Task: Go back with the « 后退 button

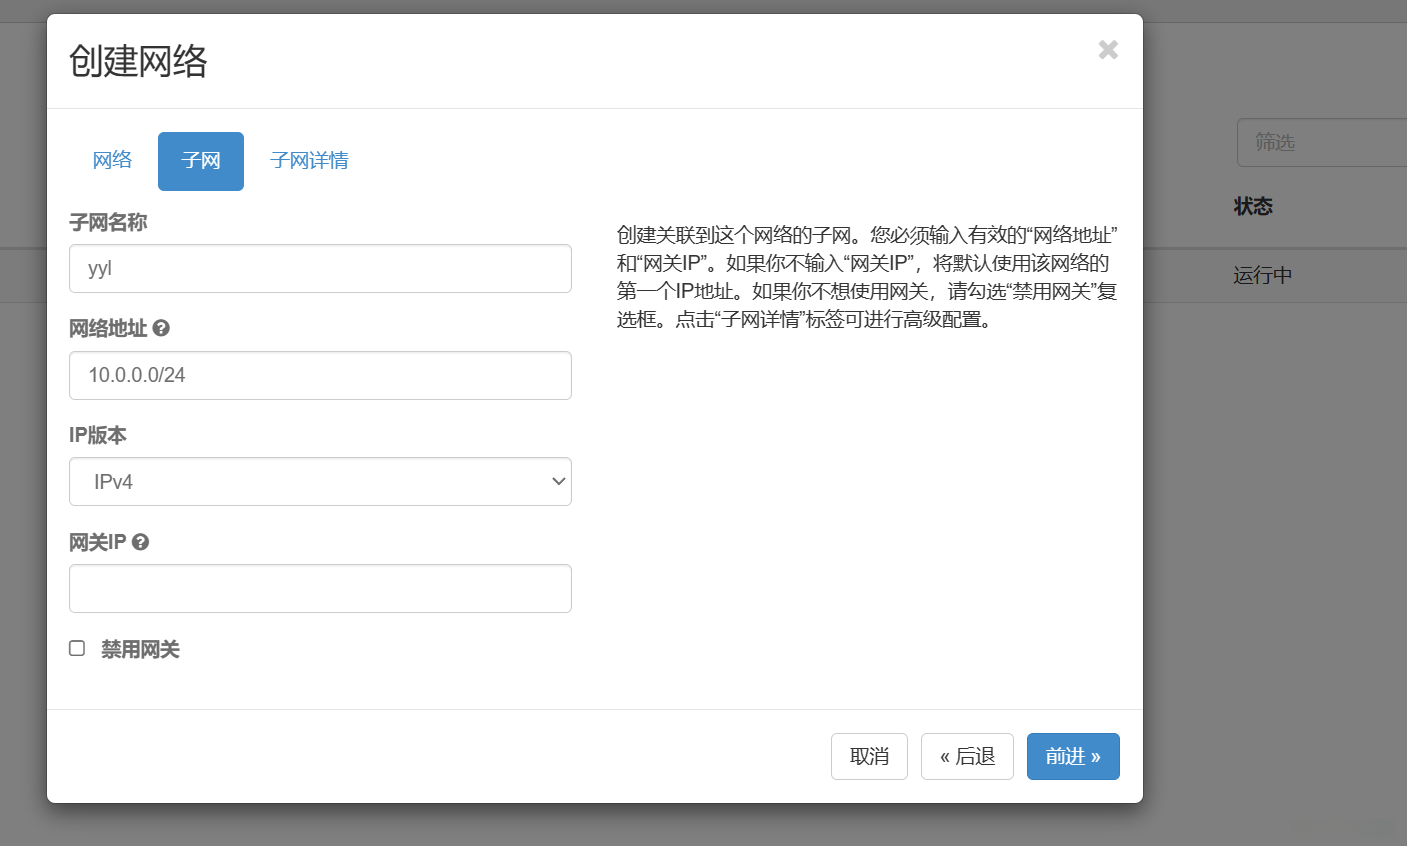Action: [x=967, y=756]
